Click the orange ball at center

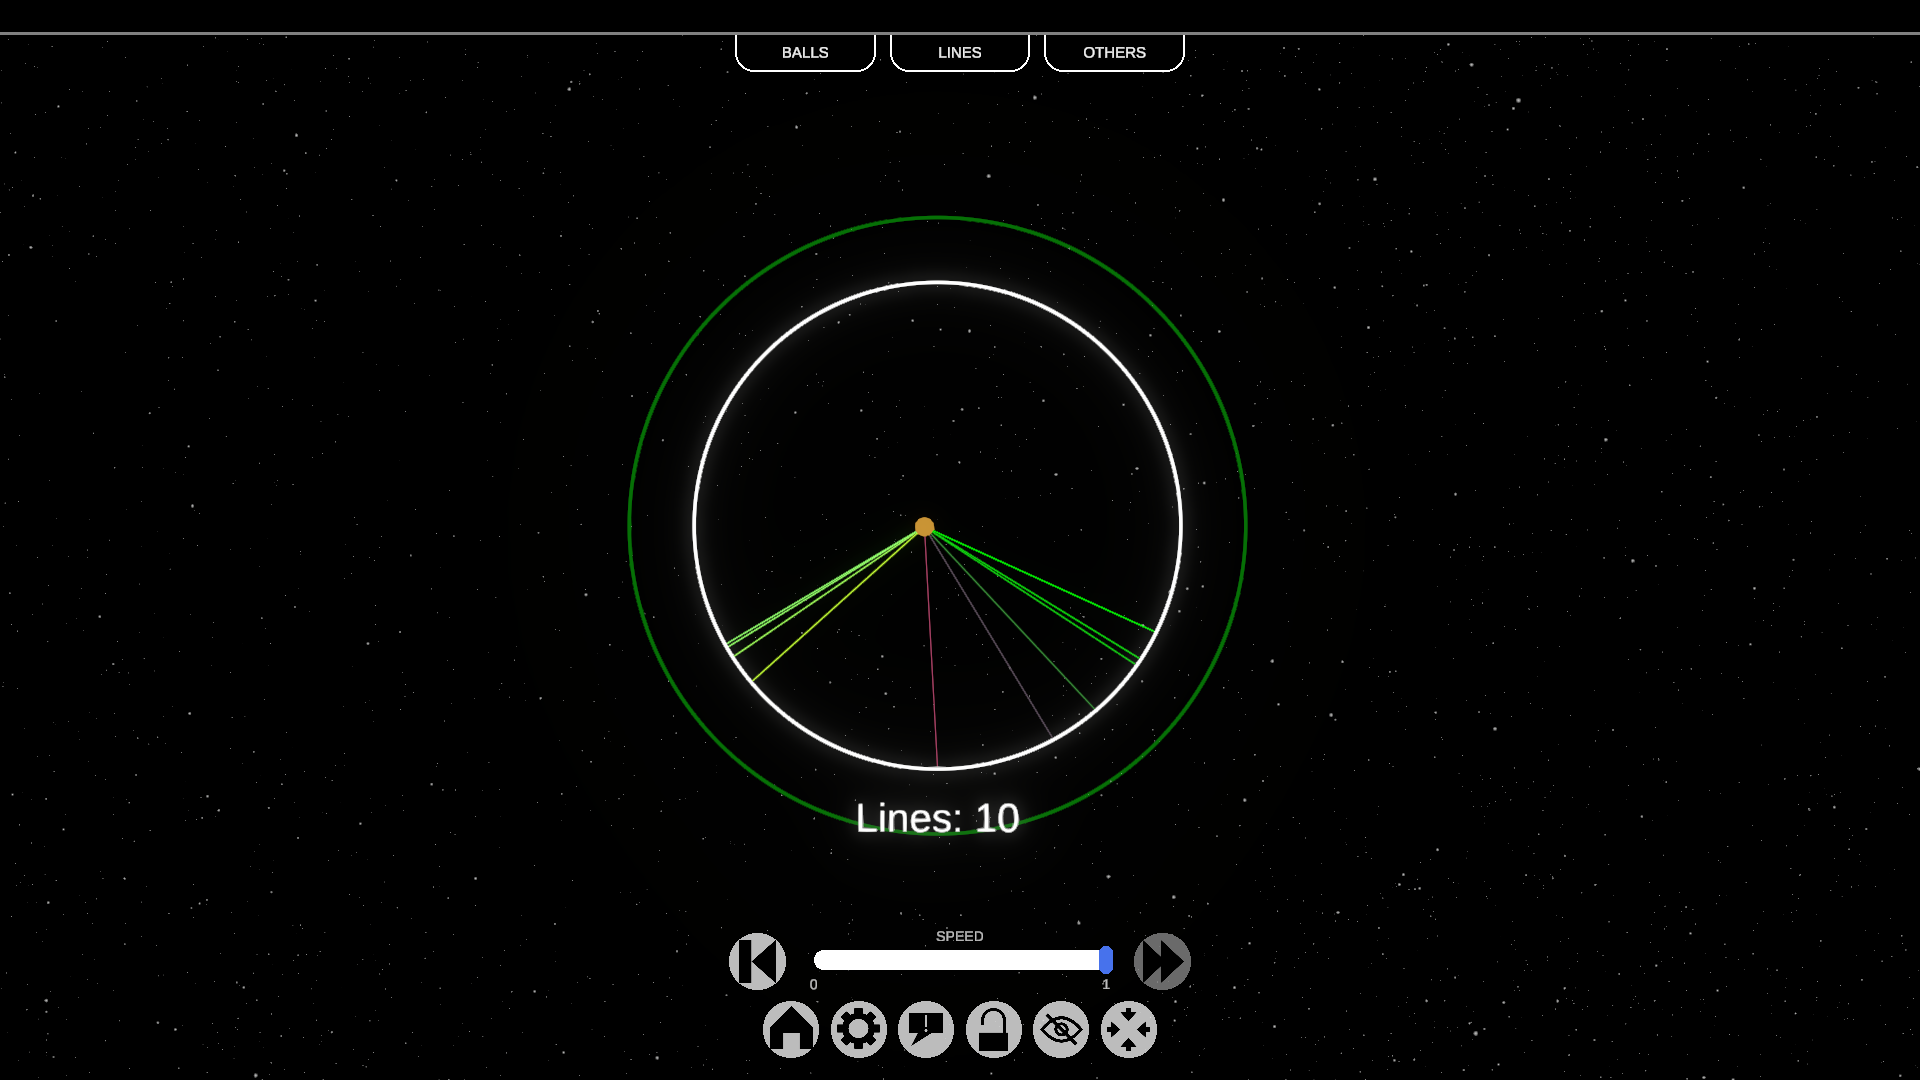pos(924,527)
